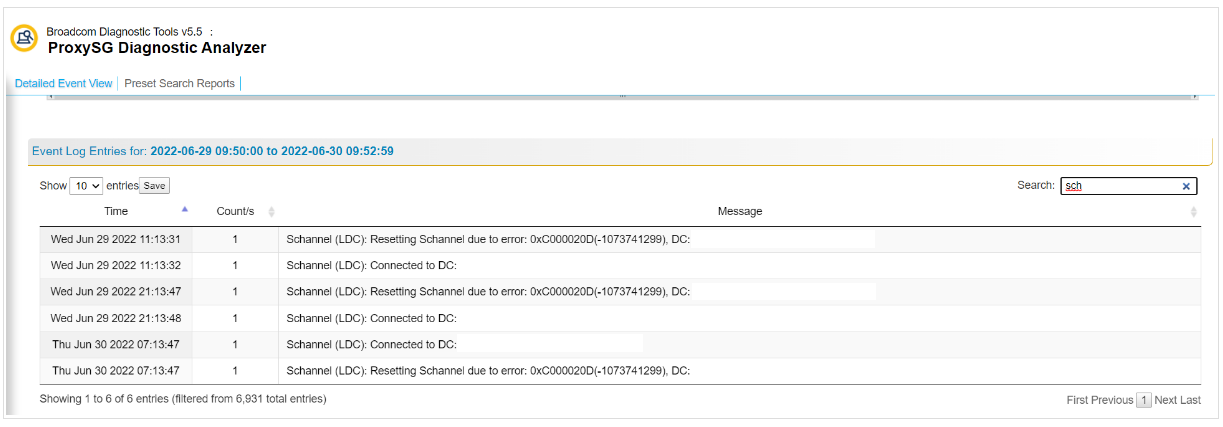
Task: Click the Connected to DC message at 21:13:48
Action: [x=371, y=318]
